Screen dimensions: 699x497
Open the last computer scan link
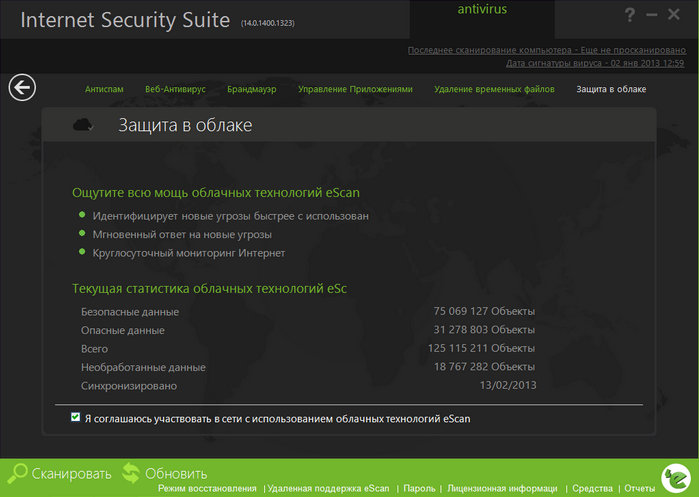[x=547, y=50]
